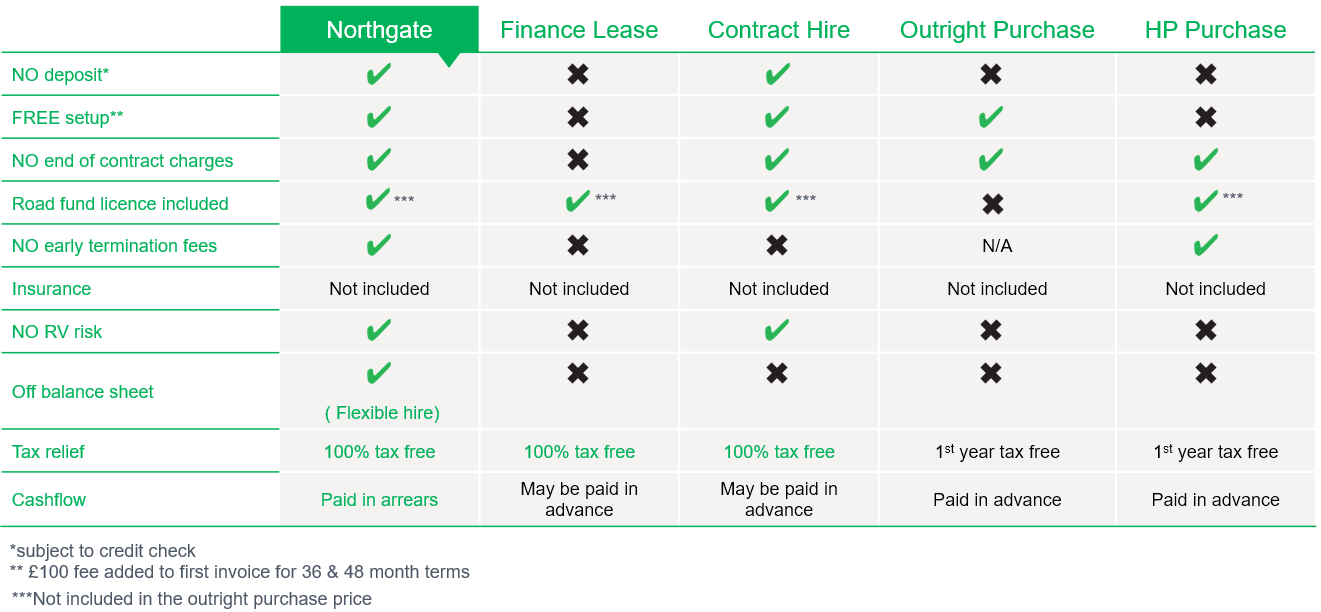
Task: Select the Finance Lease column header
Action: point(579,30)
